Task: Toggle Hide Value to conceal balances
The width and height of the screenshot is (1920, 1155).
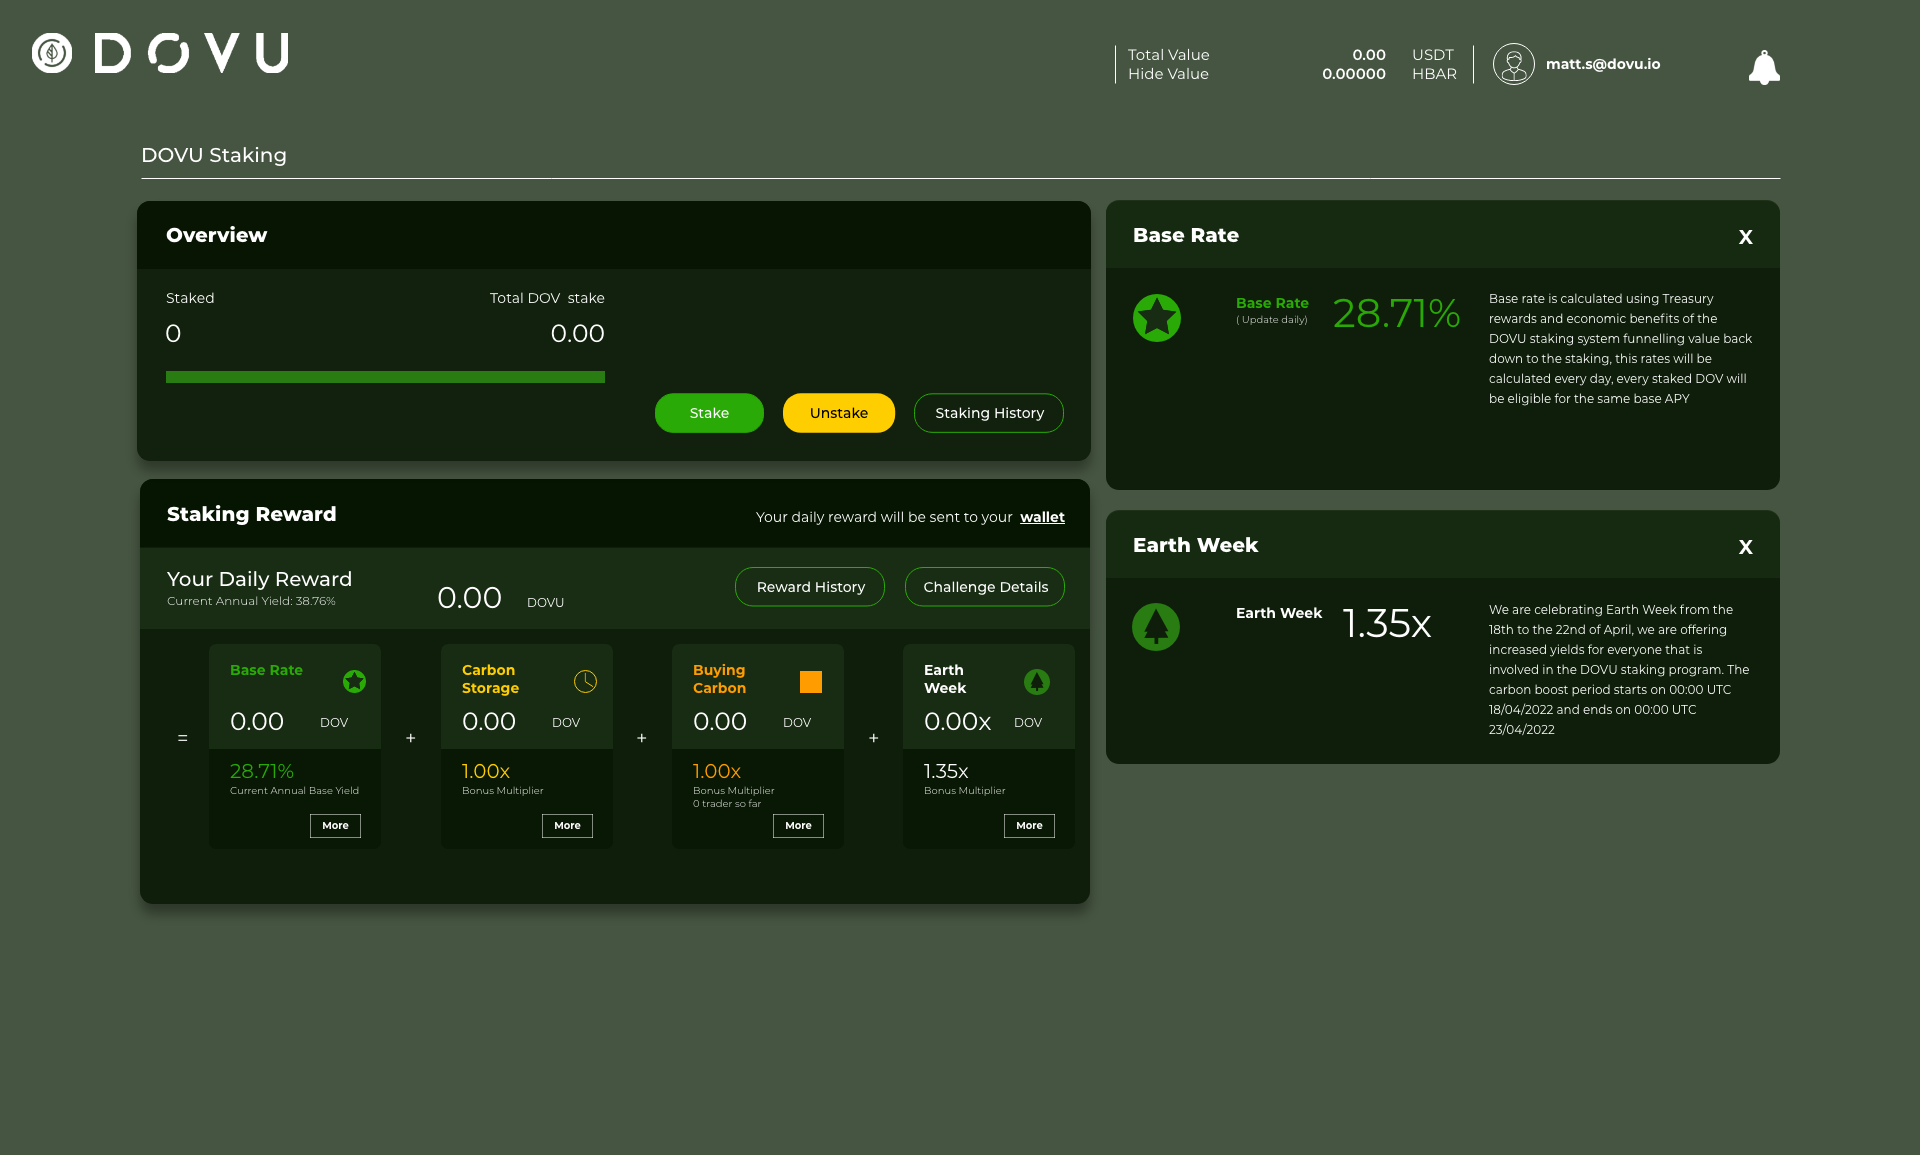Action: tap(1168, 74)
